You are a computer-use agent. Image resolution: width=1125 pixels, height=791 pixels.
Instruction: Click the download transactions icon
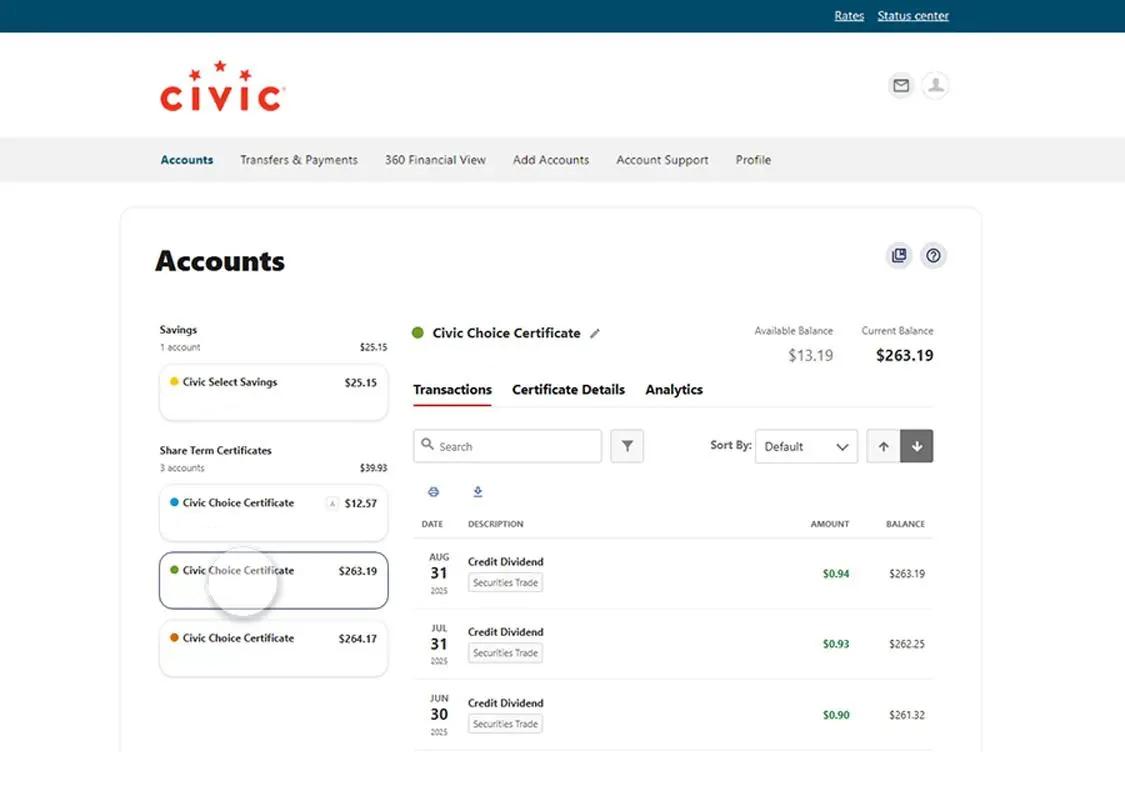[x=477, y=491]
